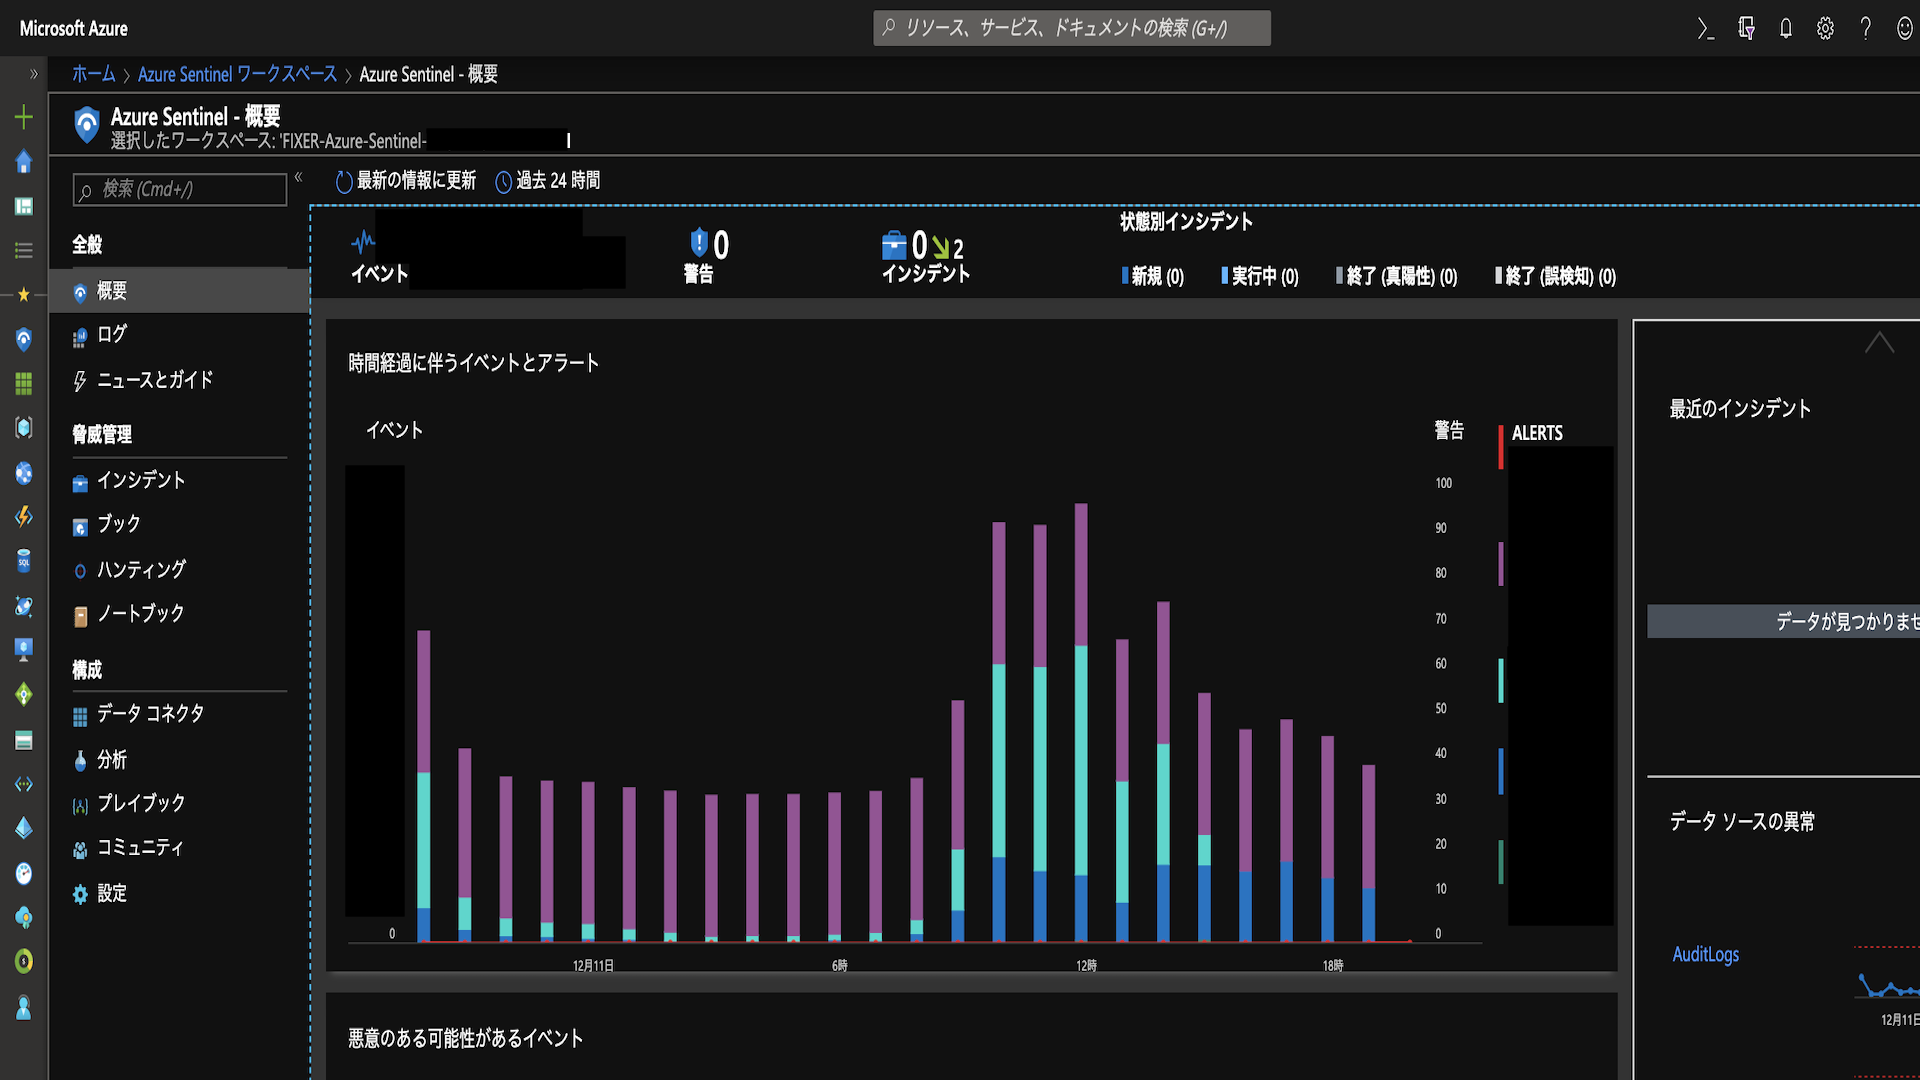Open directory and subscription filter icon
The height and width of the screenshot is (1080, 1920).
click(x=1746, y=29)
